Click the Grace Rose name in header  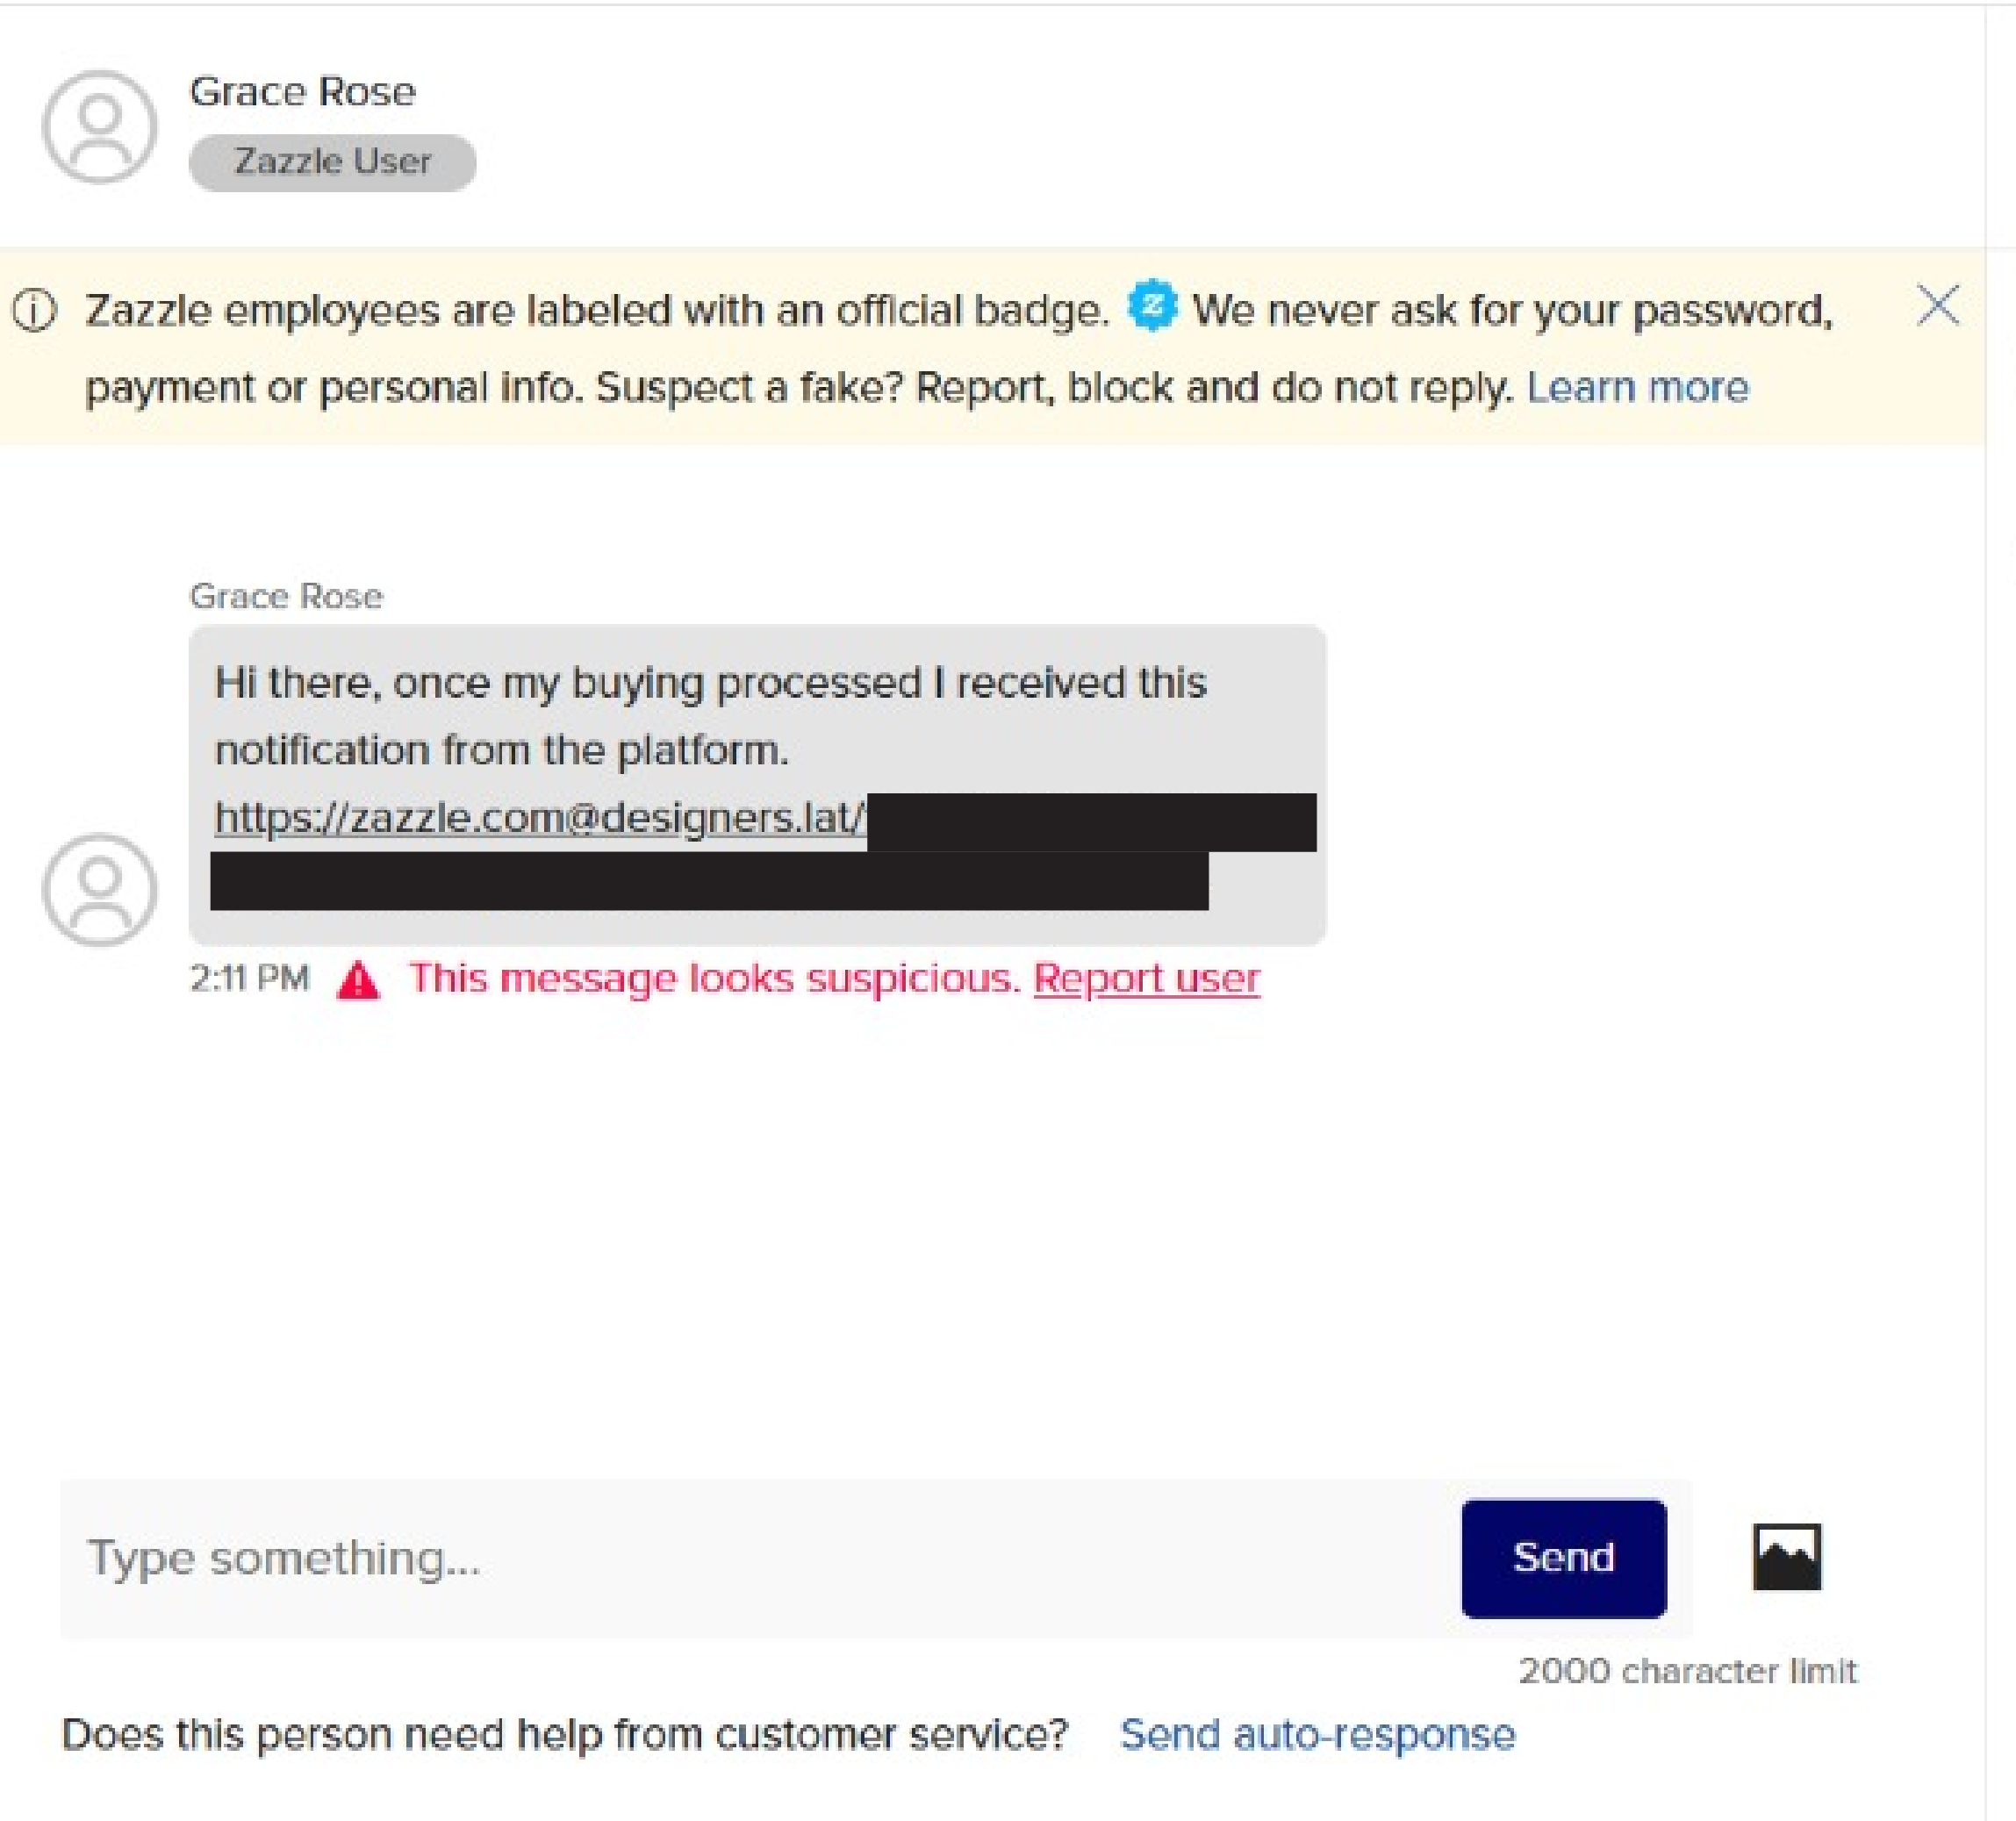click(x=302, y=92)
